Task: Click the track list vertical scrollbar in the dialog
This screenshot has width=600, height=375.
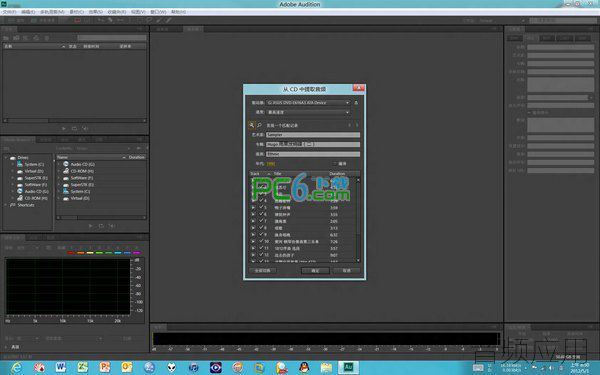Action: tap(358, 220)
